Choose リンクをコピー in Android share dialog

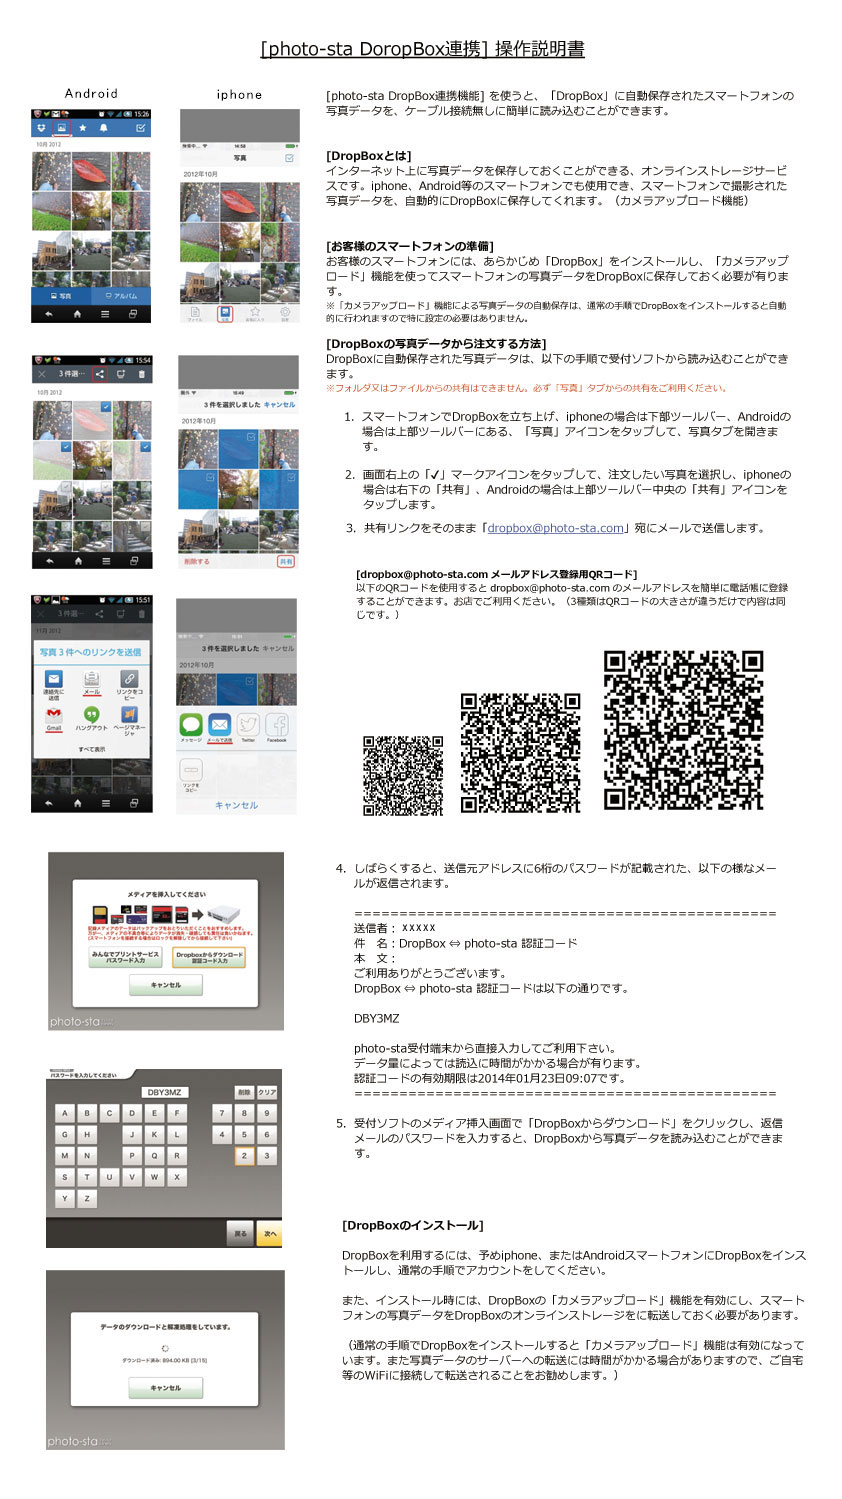[x=129, y=685]
